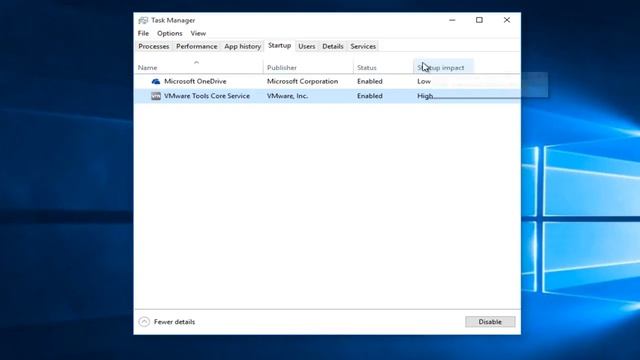Select the Microsoft OneDrive row name
Screen dimensions: 640x360
195,82
